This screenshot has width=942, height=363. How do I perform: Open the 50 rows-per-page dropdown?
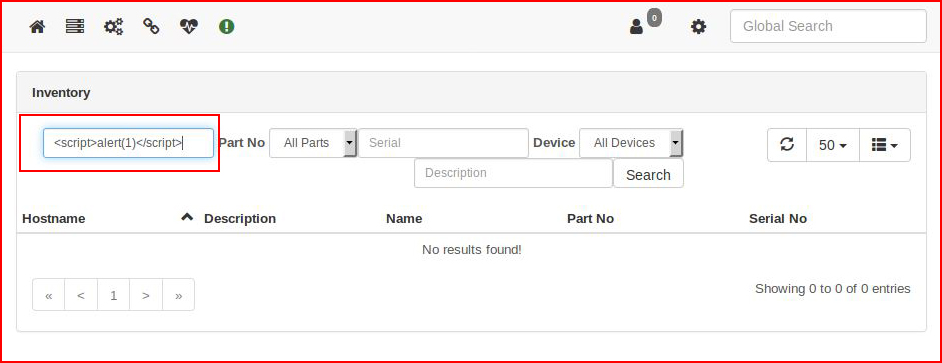[833, 145]
